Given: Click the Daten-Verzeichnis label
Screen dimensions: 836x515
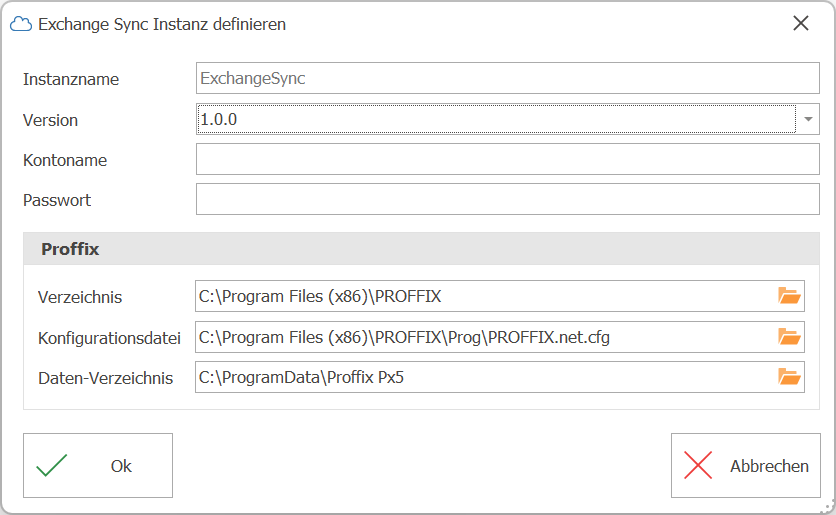Looking at the screenshot, I should pos(106,378).
